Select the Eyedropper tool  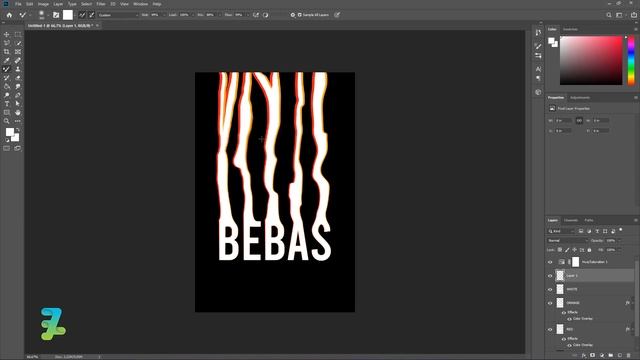pos(7,60)
